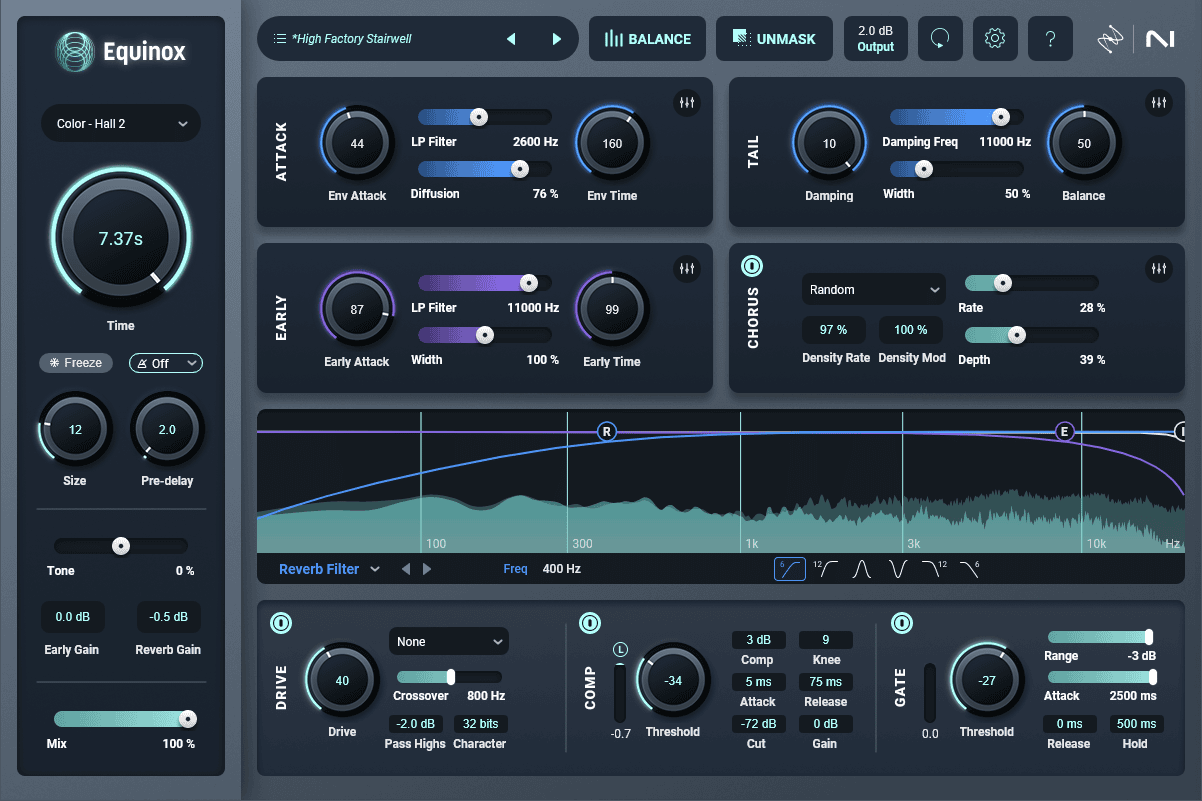Viewport: 1202px width, 801px height.
Task: Select 6 dB high-cut filter shape
Action: pos(969,569)
